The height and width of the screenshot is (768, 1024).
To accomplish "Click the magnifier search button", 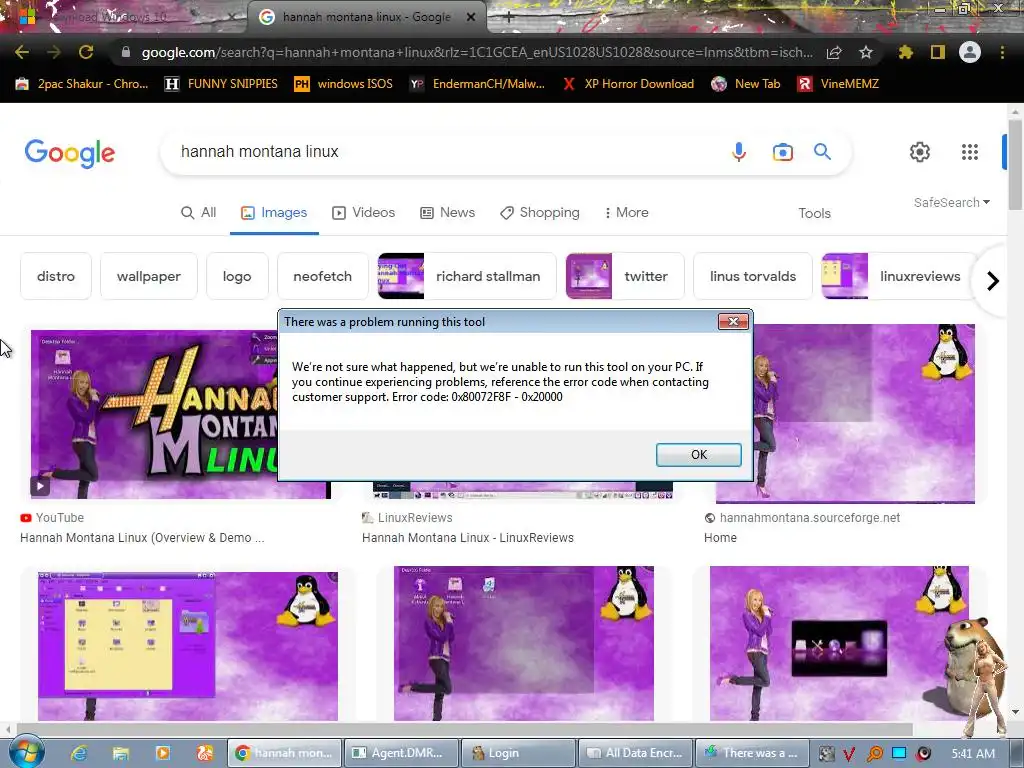I will pyautogui.click(x=822, y=152).
